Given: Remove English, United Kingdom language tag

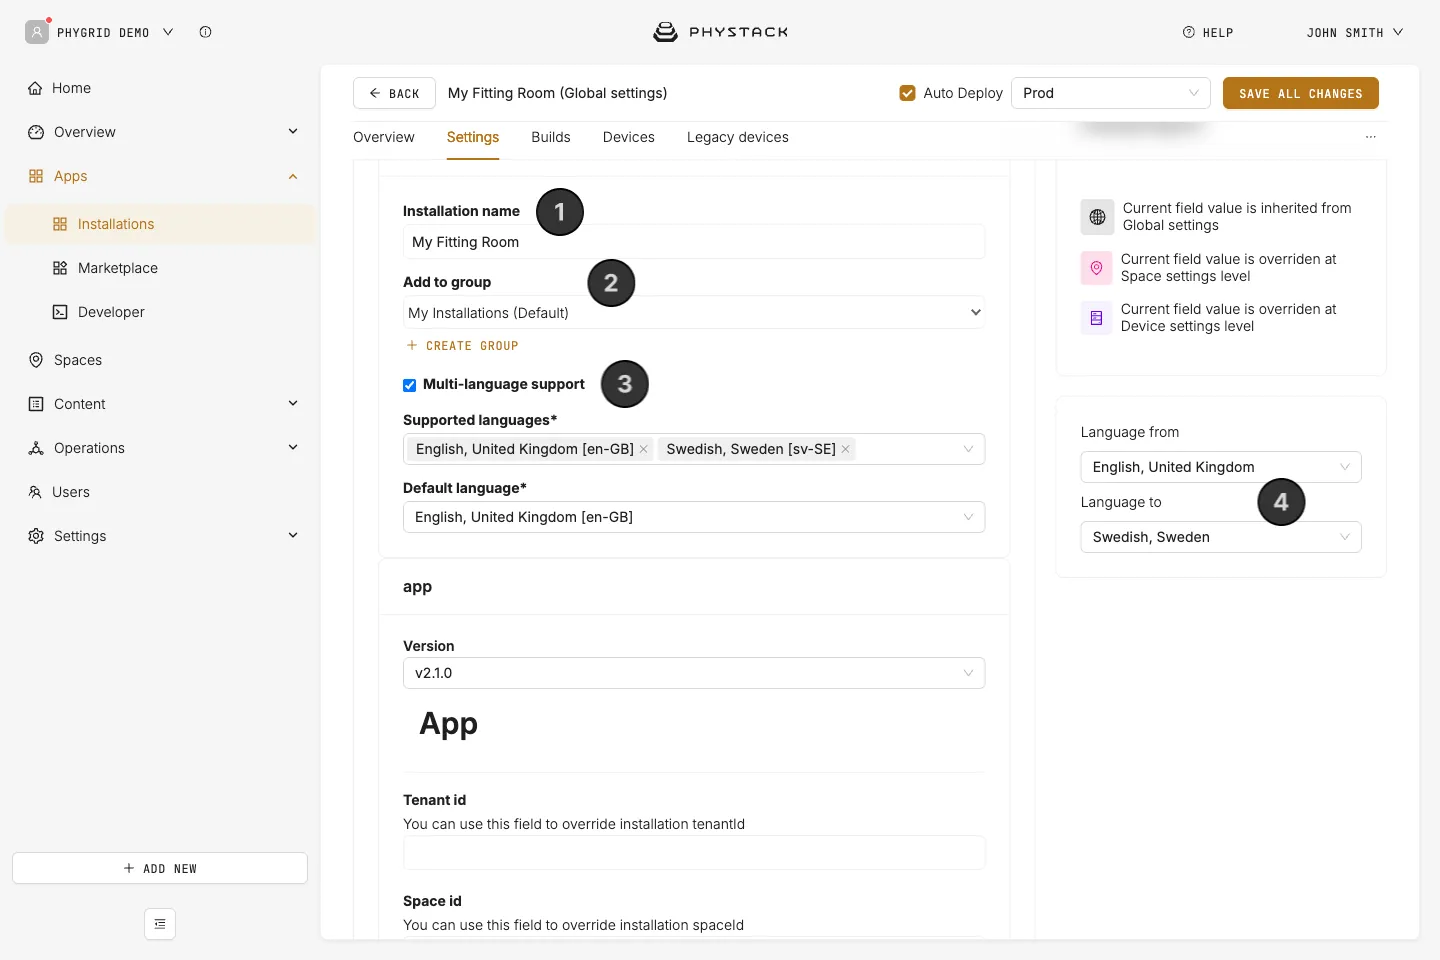Looking at the screenshot, I should coord(644,449).
